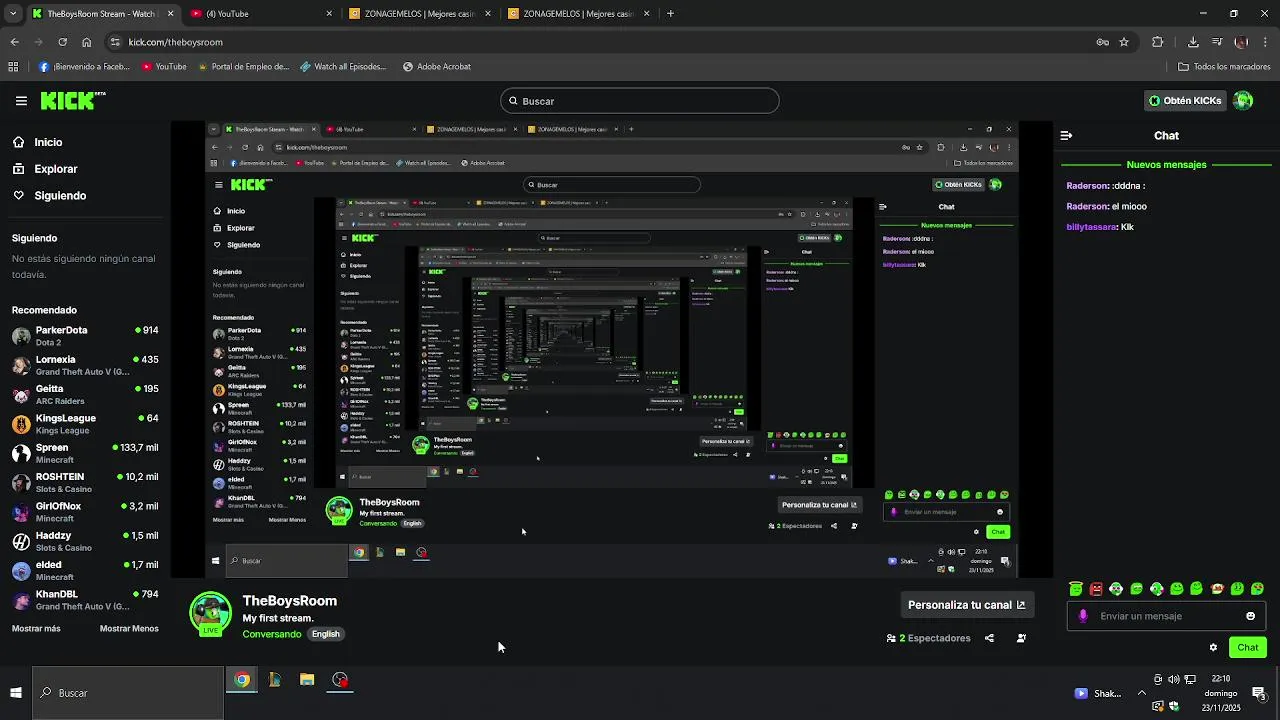Click the green Chat send button

(x=1247, y=647)
